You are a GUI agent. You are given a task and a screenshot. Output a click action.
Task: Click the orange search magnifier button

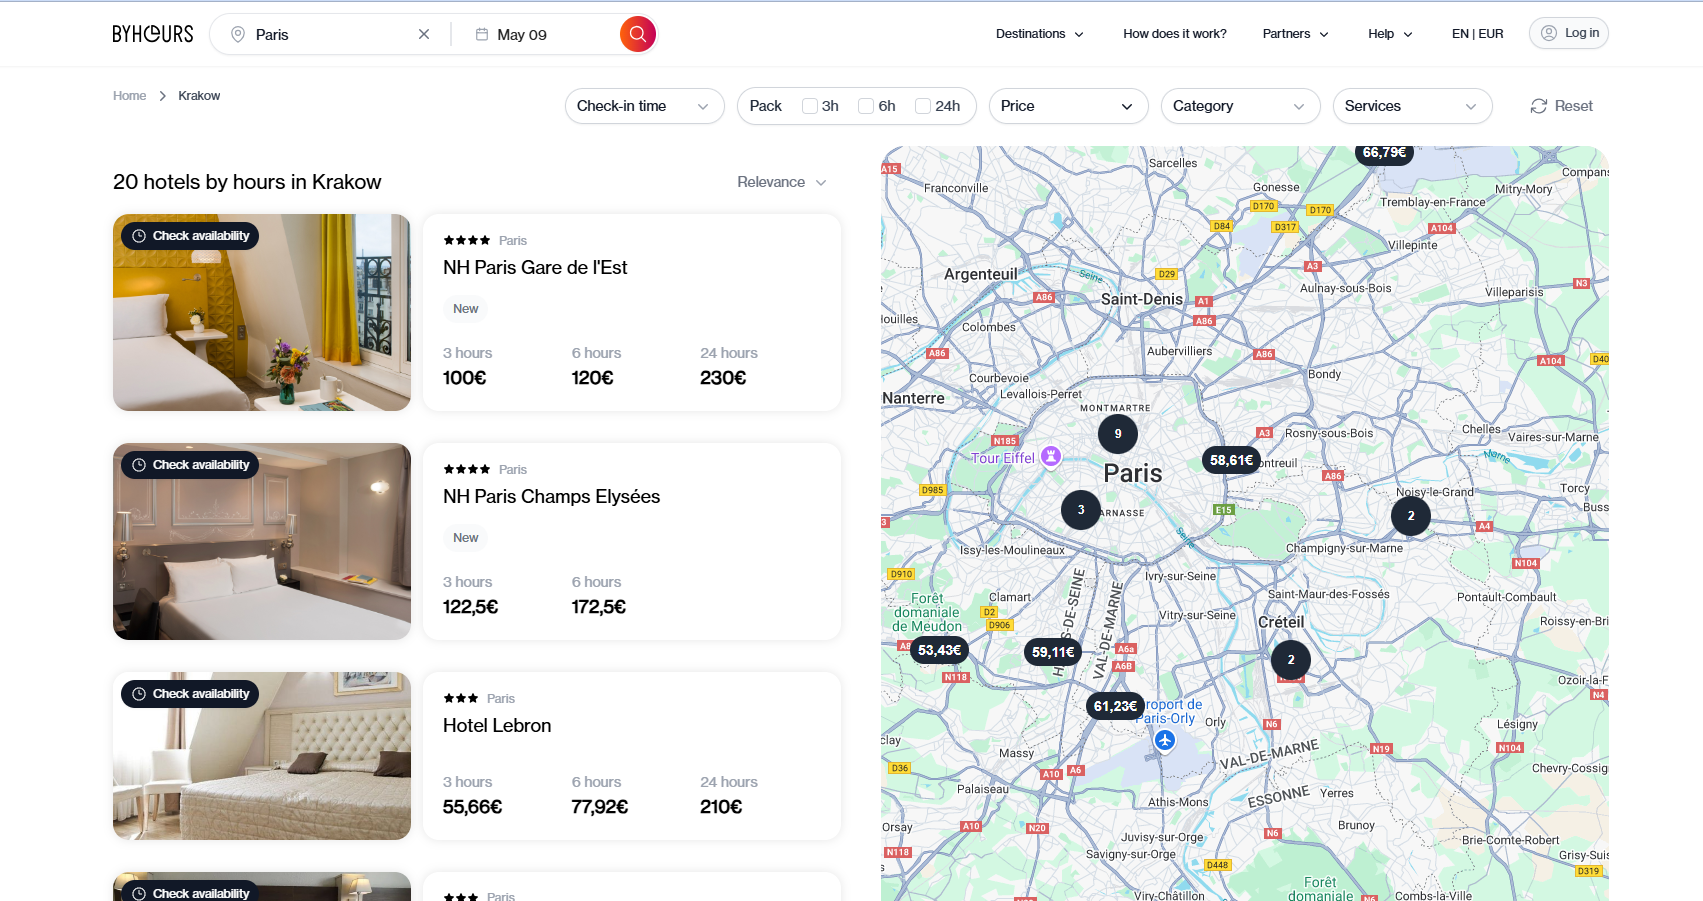(637, 34)
